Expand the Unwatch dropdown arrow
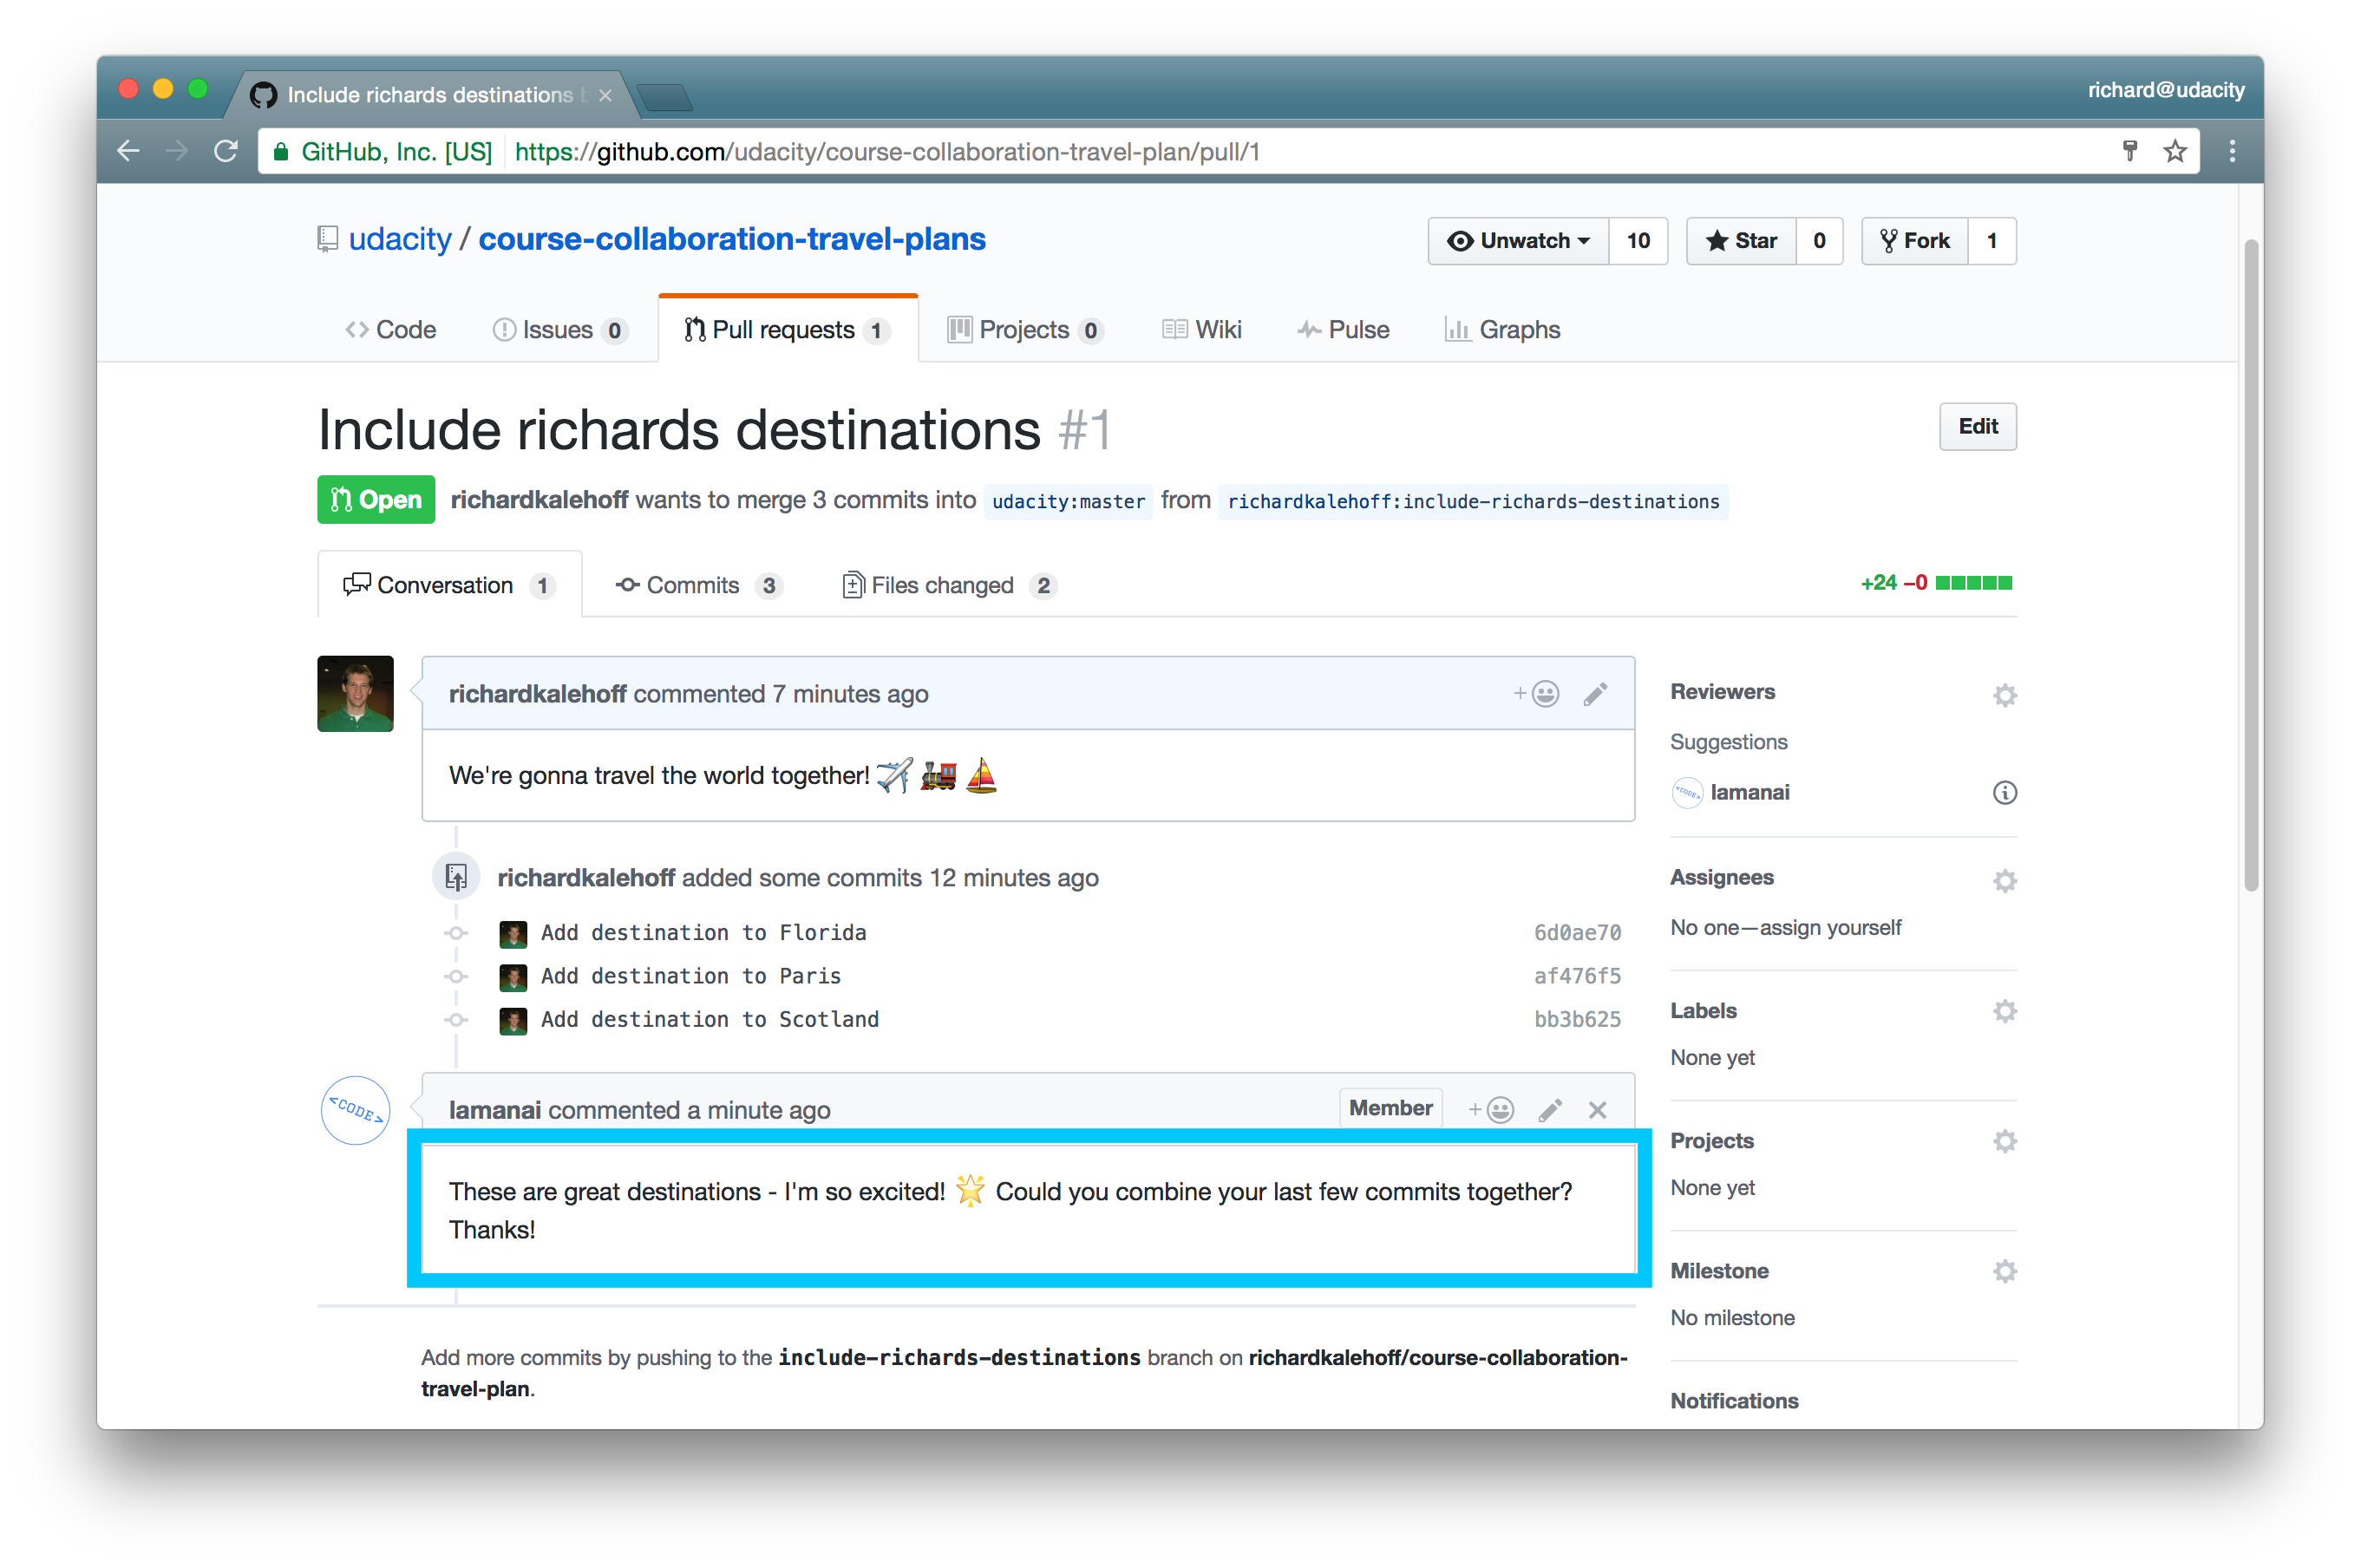 pyautogui.click(x=1585, y=240)
